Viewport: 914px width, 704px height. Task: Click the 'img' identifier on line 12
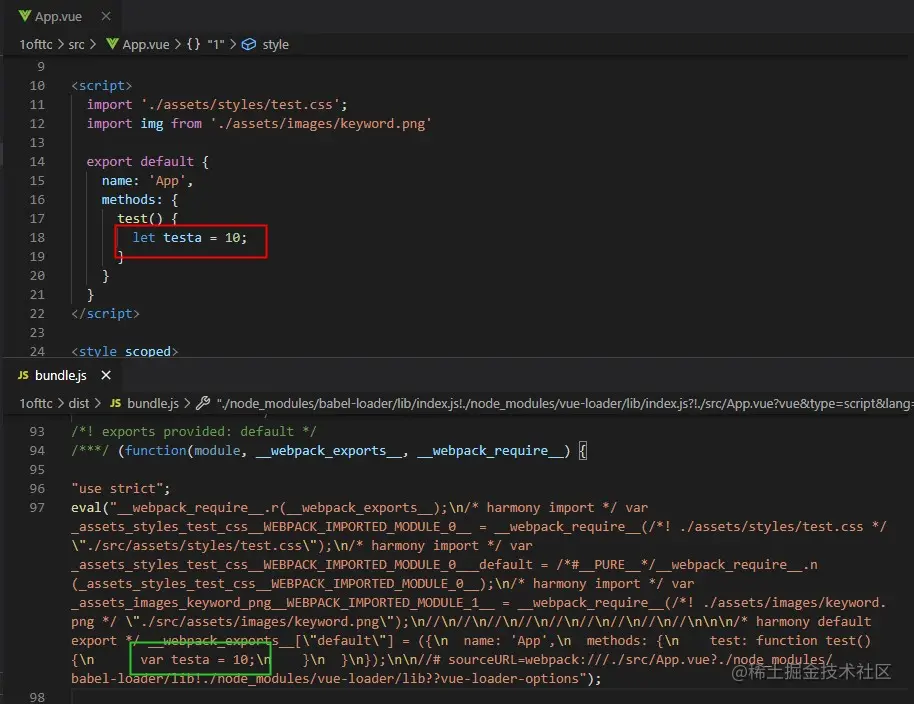point(152,124)
